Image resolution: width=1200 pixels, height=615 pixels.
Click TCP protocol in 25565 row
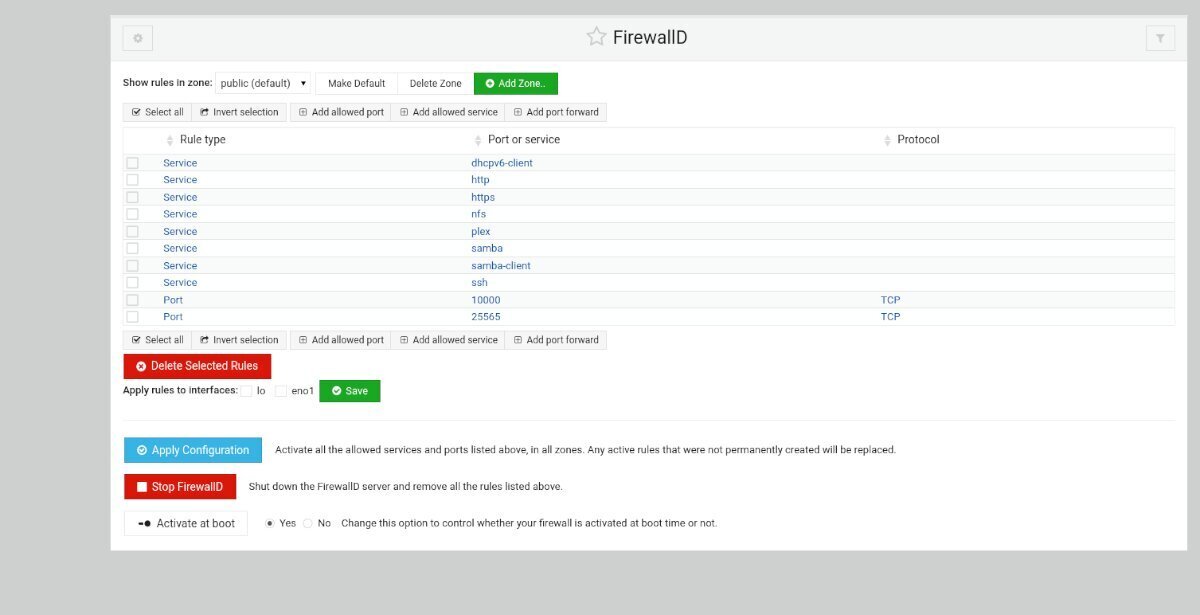[890, 317]
